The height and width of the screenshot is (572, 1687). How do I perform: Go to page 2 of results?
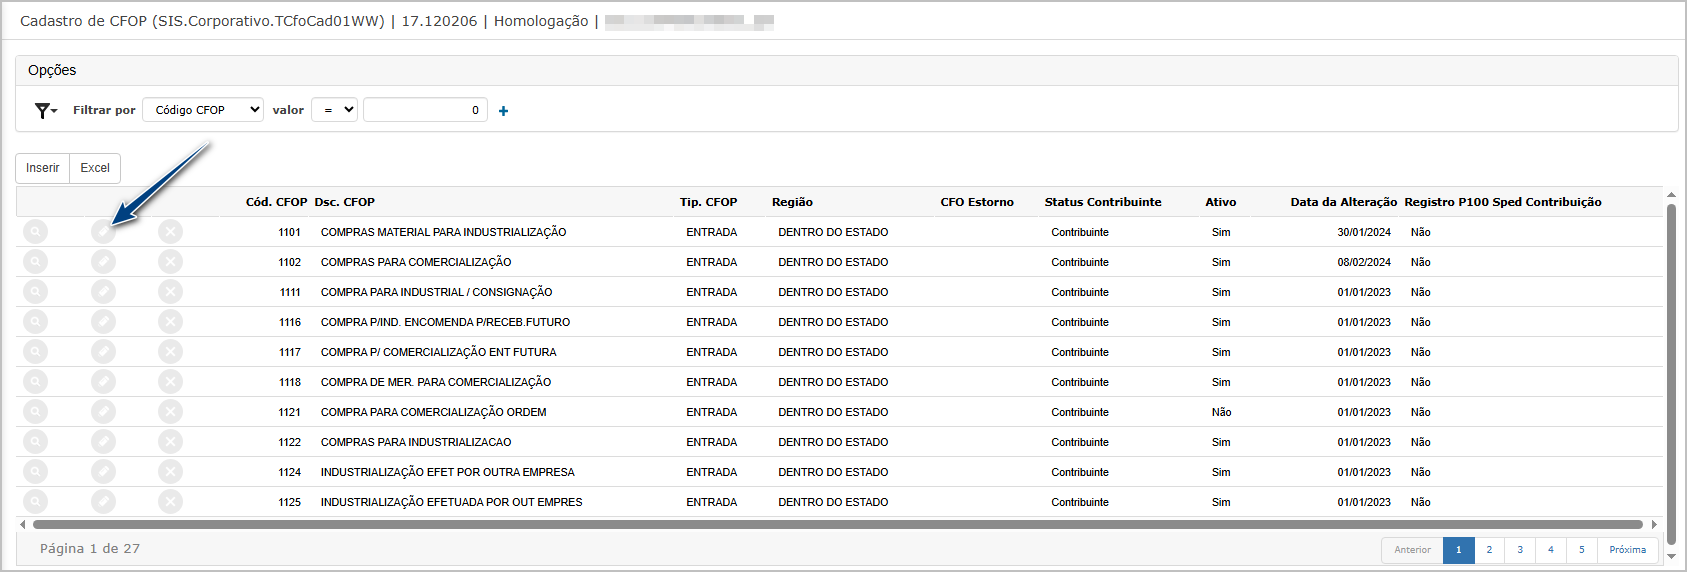coord(1489,550)
